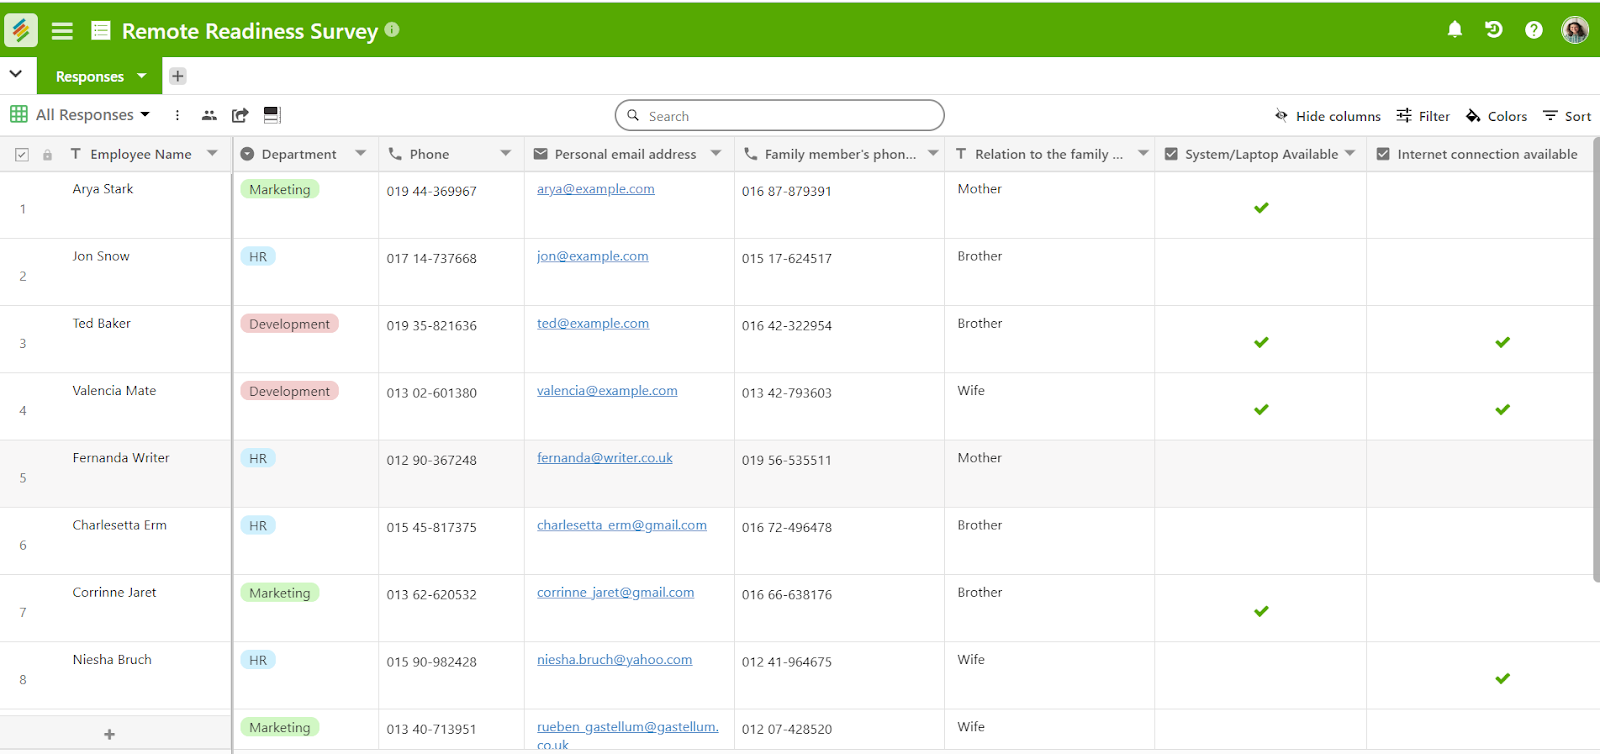Open the collaborators people icon
Image resolution: width=1600 pixels, height=754 pixels.
[x=209, y=115]
